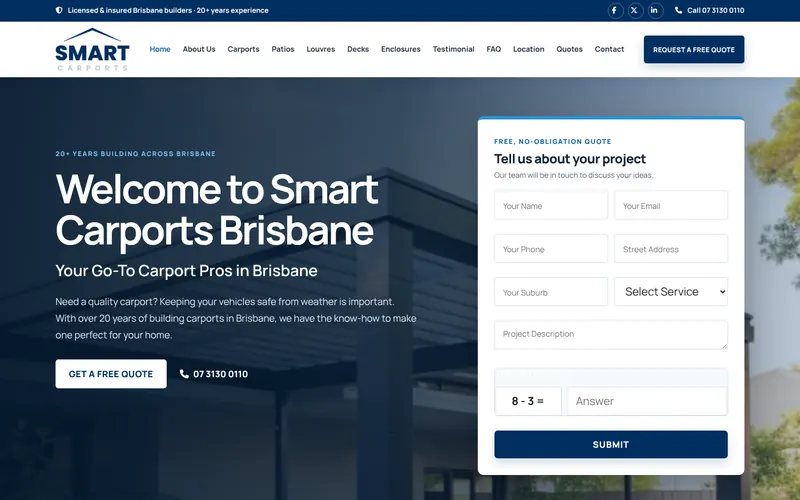
Task: Click into the Project Description textarea
Action: (x=611, y=335)
